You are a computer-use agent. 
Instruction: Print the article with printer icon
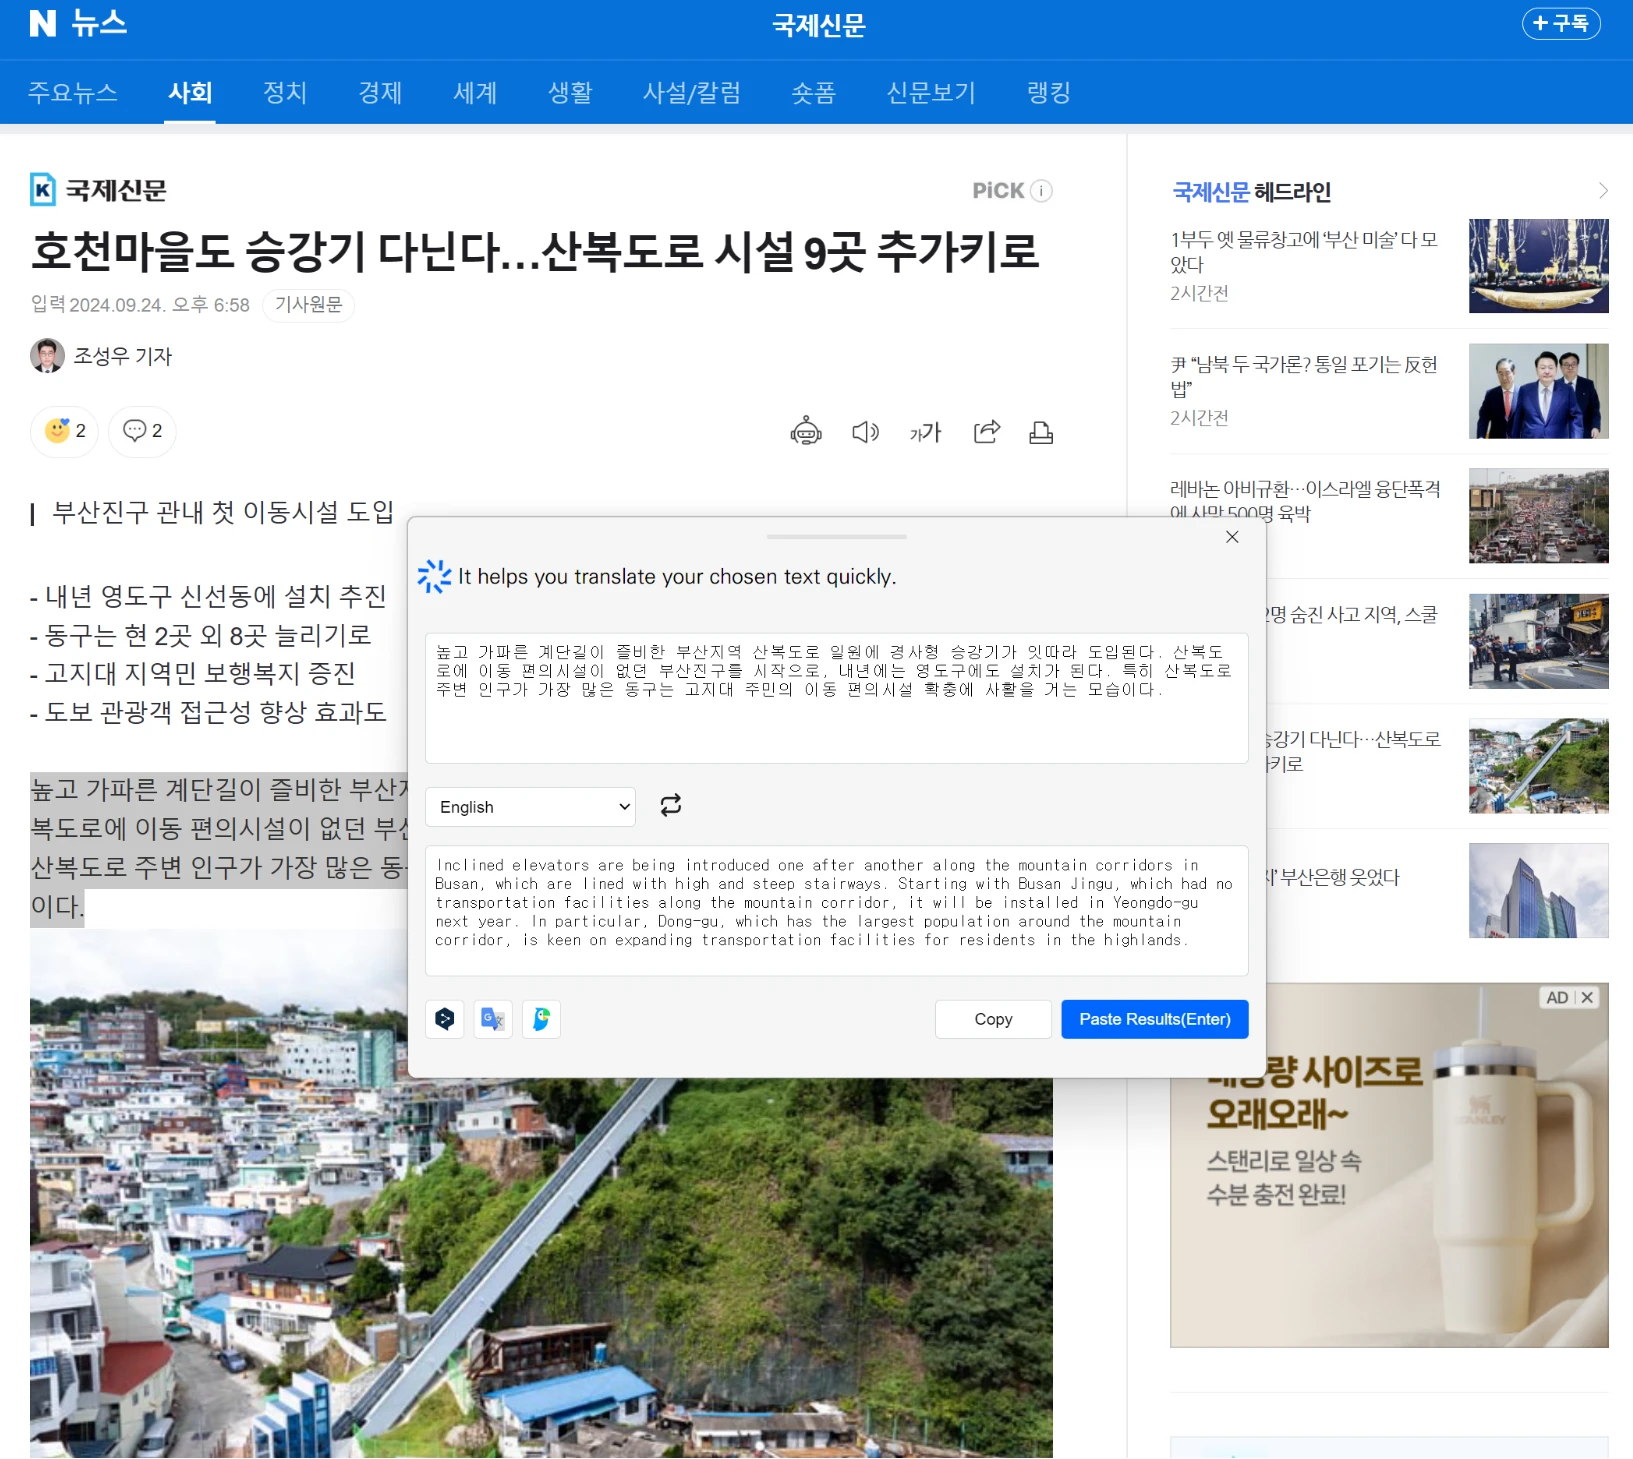1041,432
